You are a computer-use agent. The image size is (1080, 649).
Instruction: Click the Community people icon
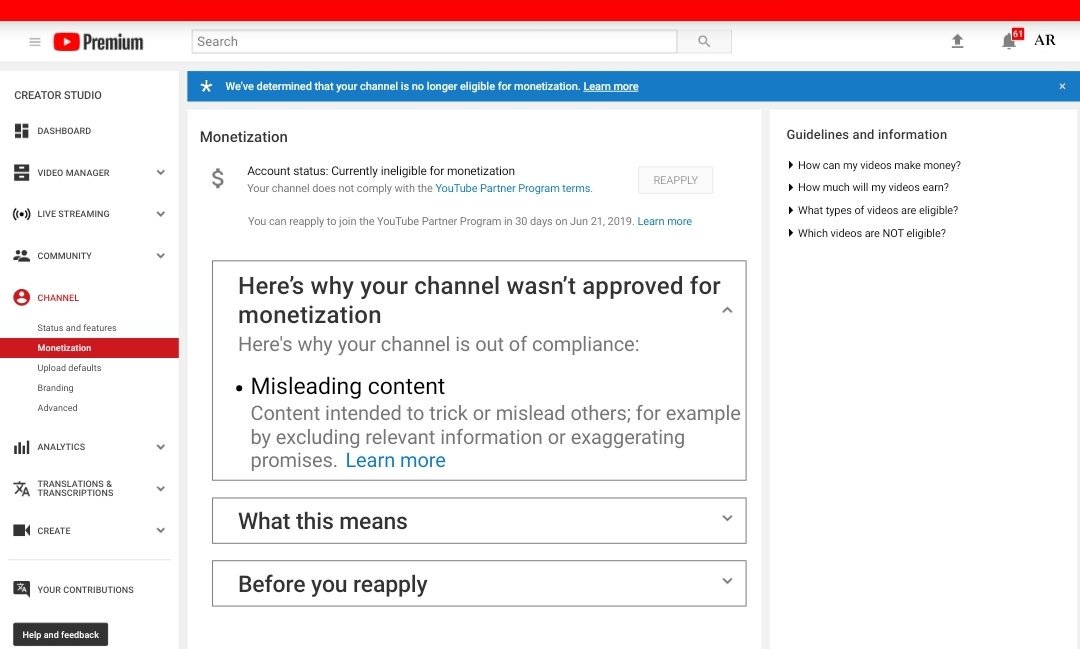coord(21,256)
